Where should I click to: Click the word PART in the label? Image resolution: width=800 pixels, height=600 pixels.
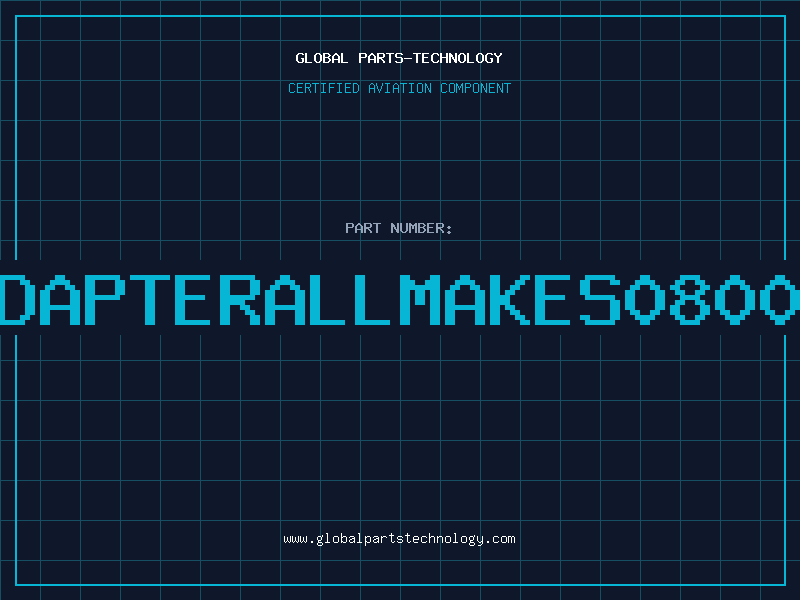coord(363,228)
